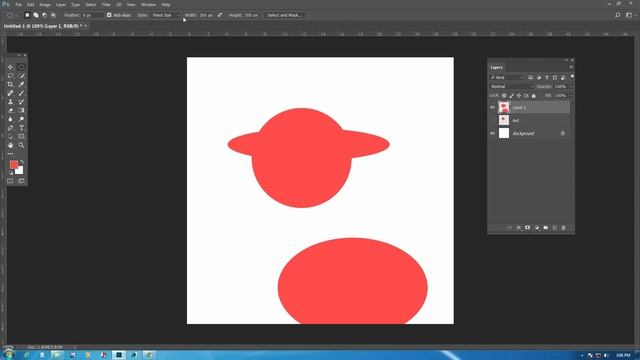The height and width of the screenshot is (360, 640).
Task: Select the Dodge tool
Action: (x=21, y=119)
